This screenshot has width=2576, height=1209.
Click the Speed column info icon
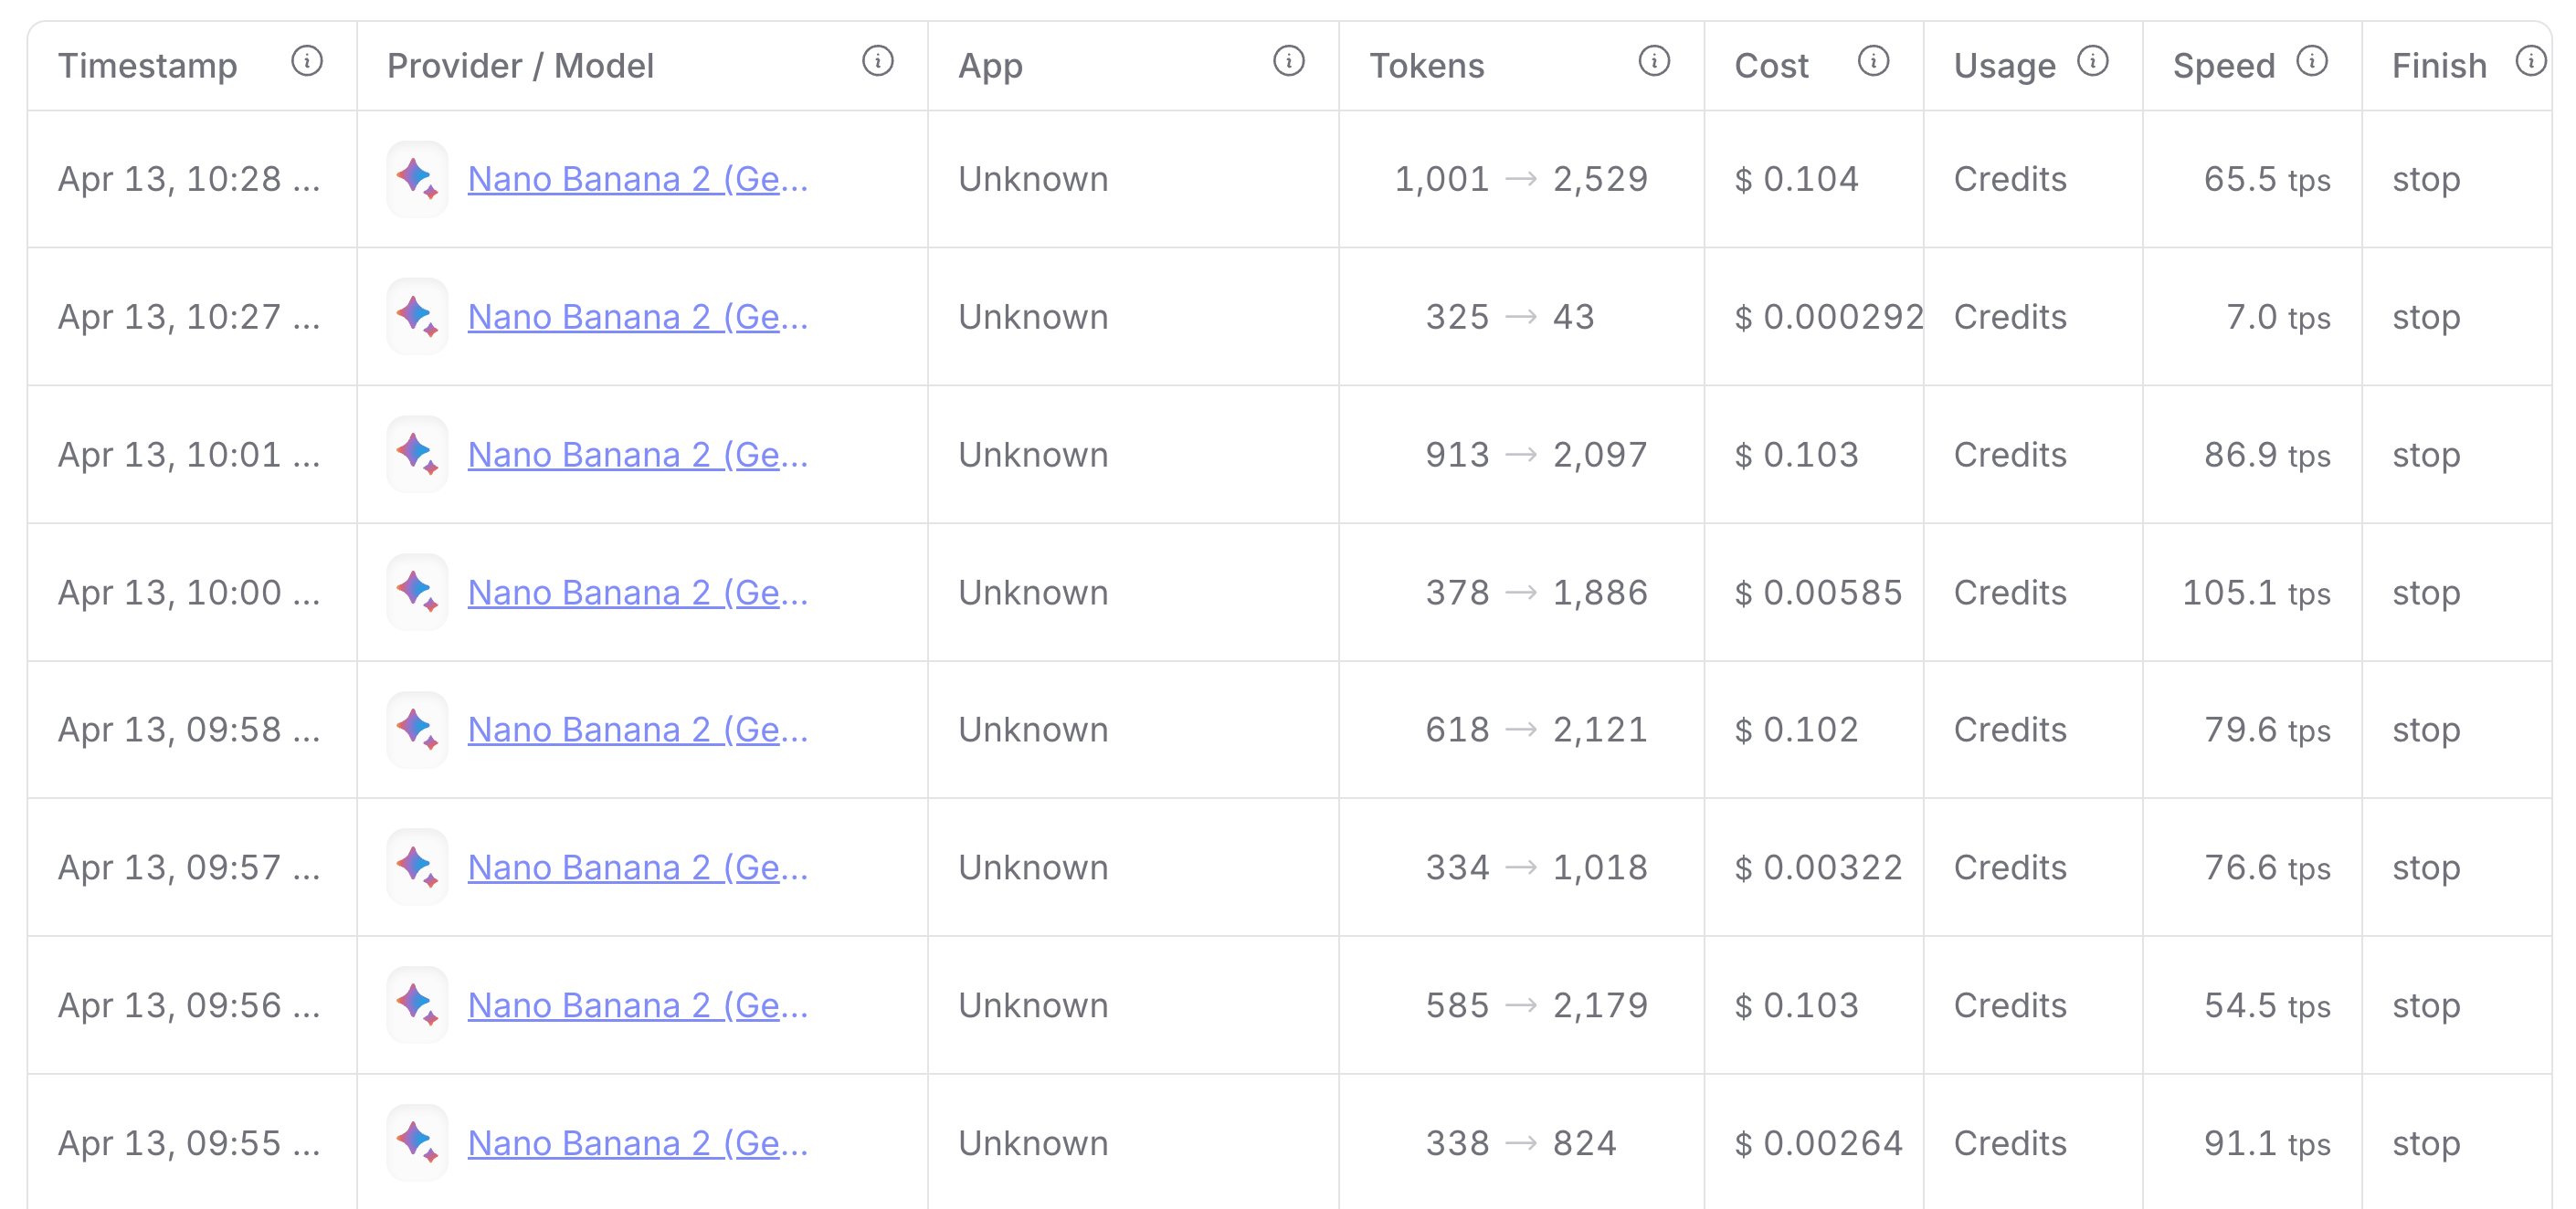click(2311, 62)
